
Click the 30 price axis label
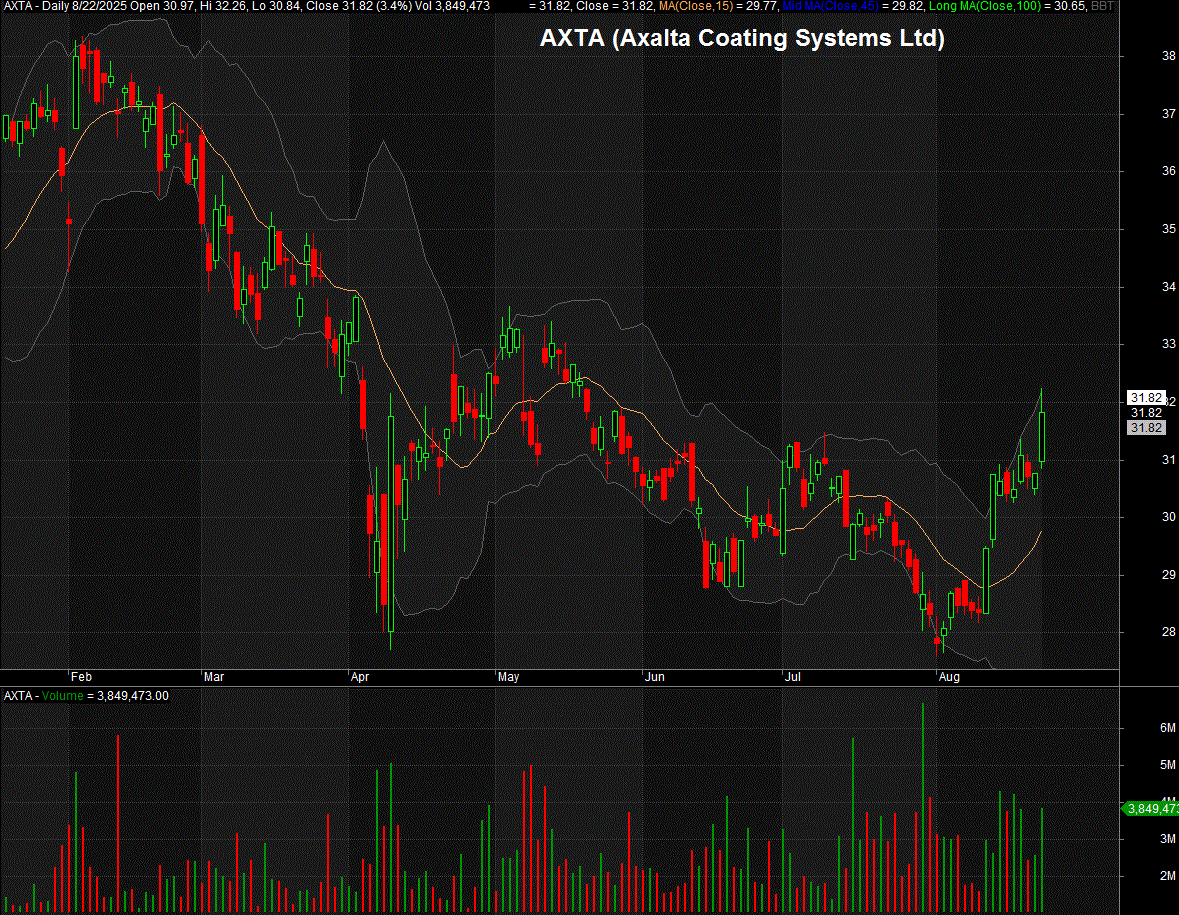[x=1168, y=517]
